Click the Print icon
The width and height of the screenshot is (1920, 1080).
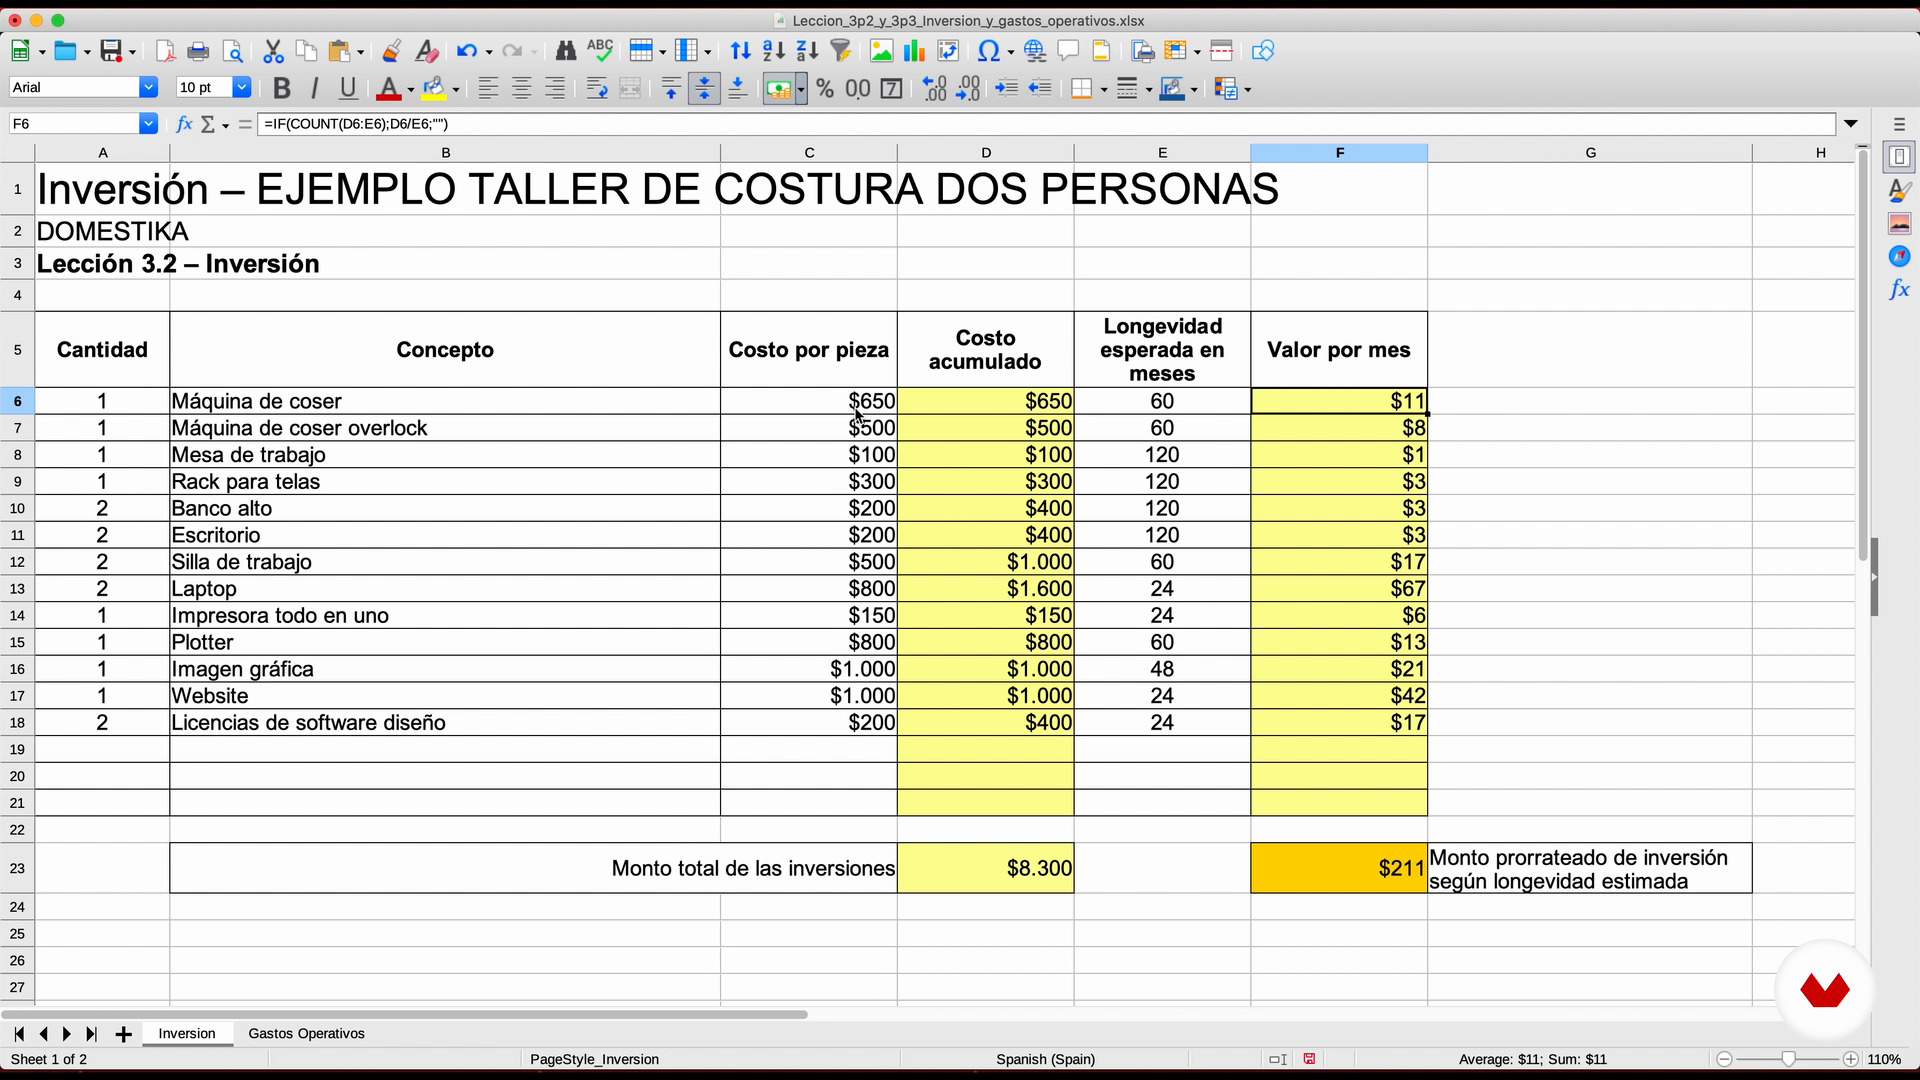pos(198,51)
